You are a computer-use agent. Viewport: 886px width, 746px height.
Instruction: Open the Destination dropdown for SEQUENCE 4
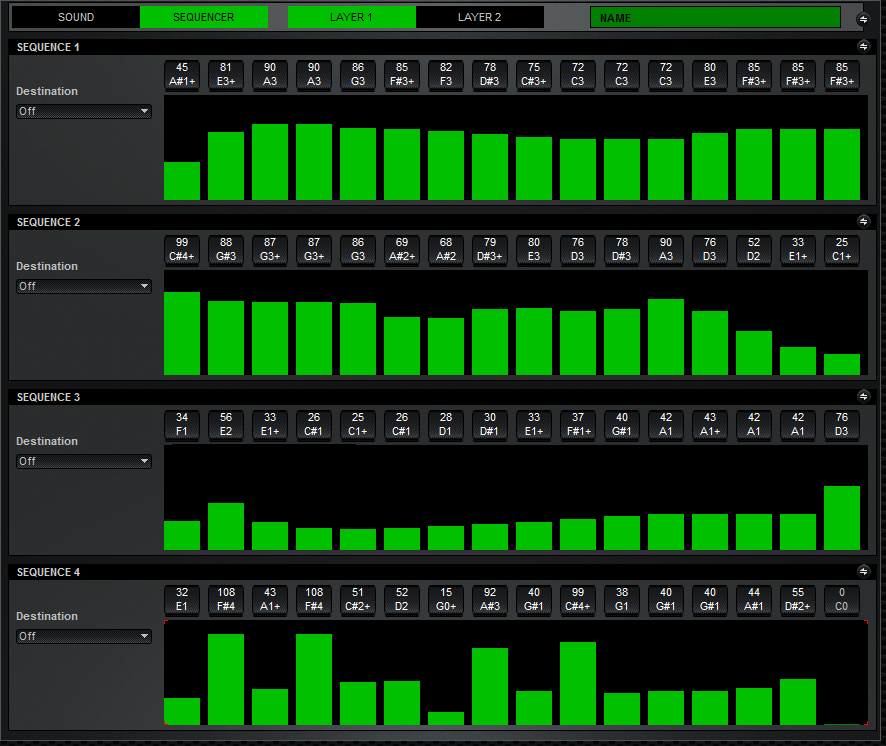click(x=83, y=635)
